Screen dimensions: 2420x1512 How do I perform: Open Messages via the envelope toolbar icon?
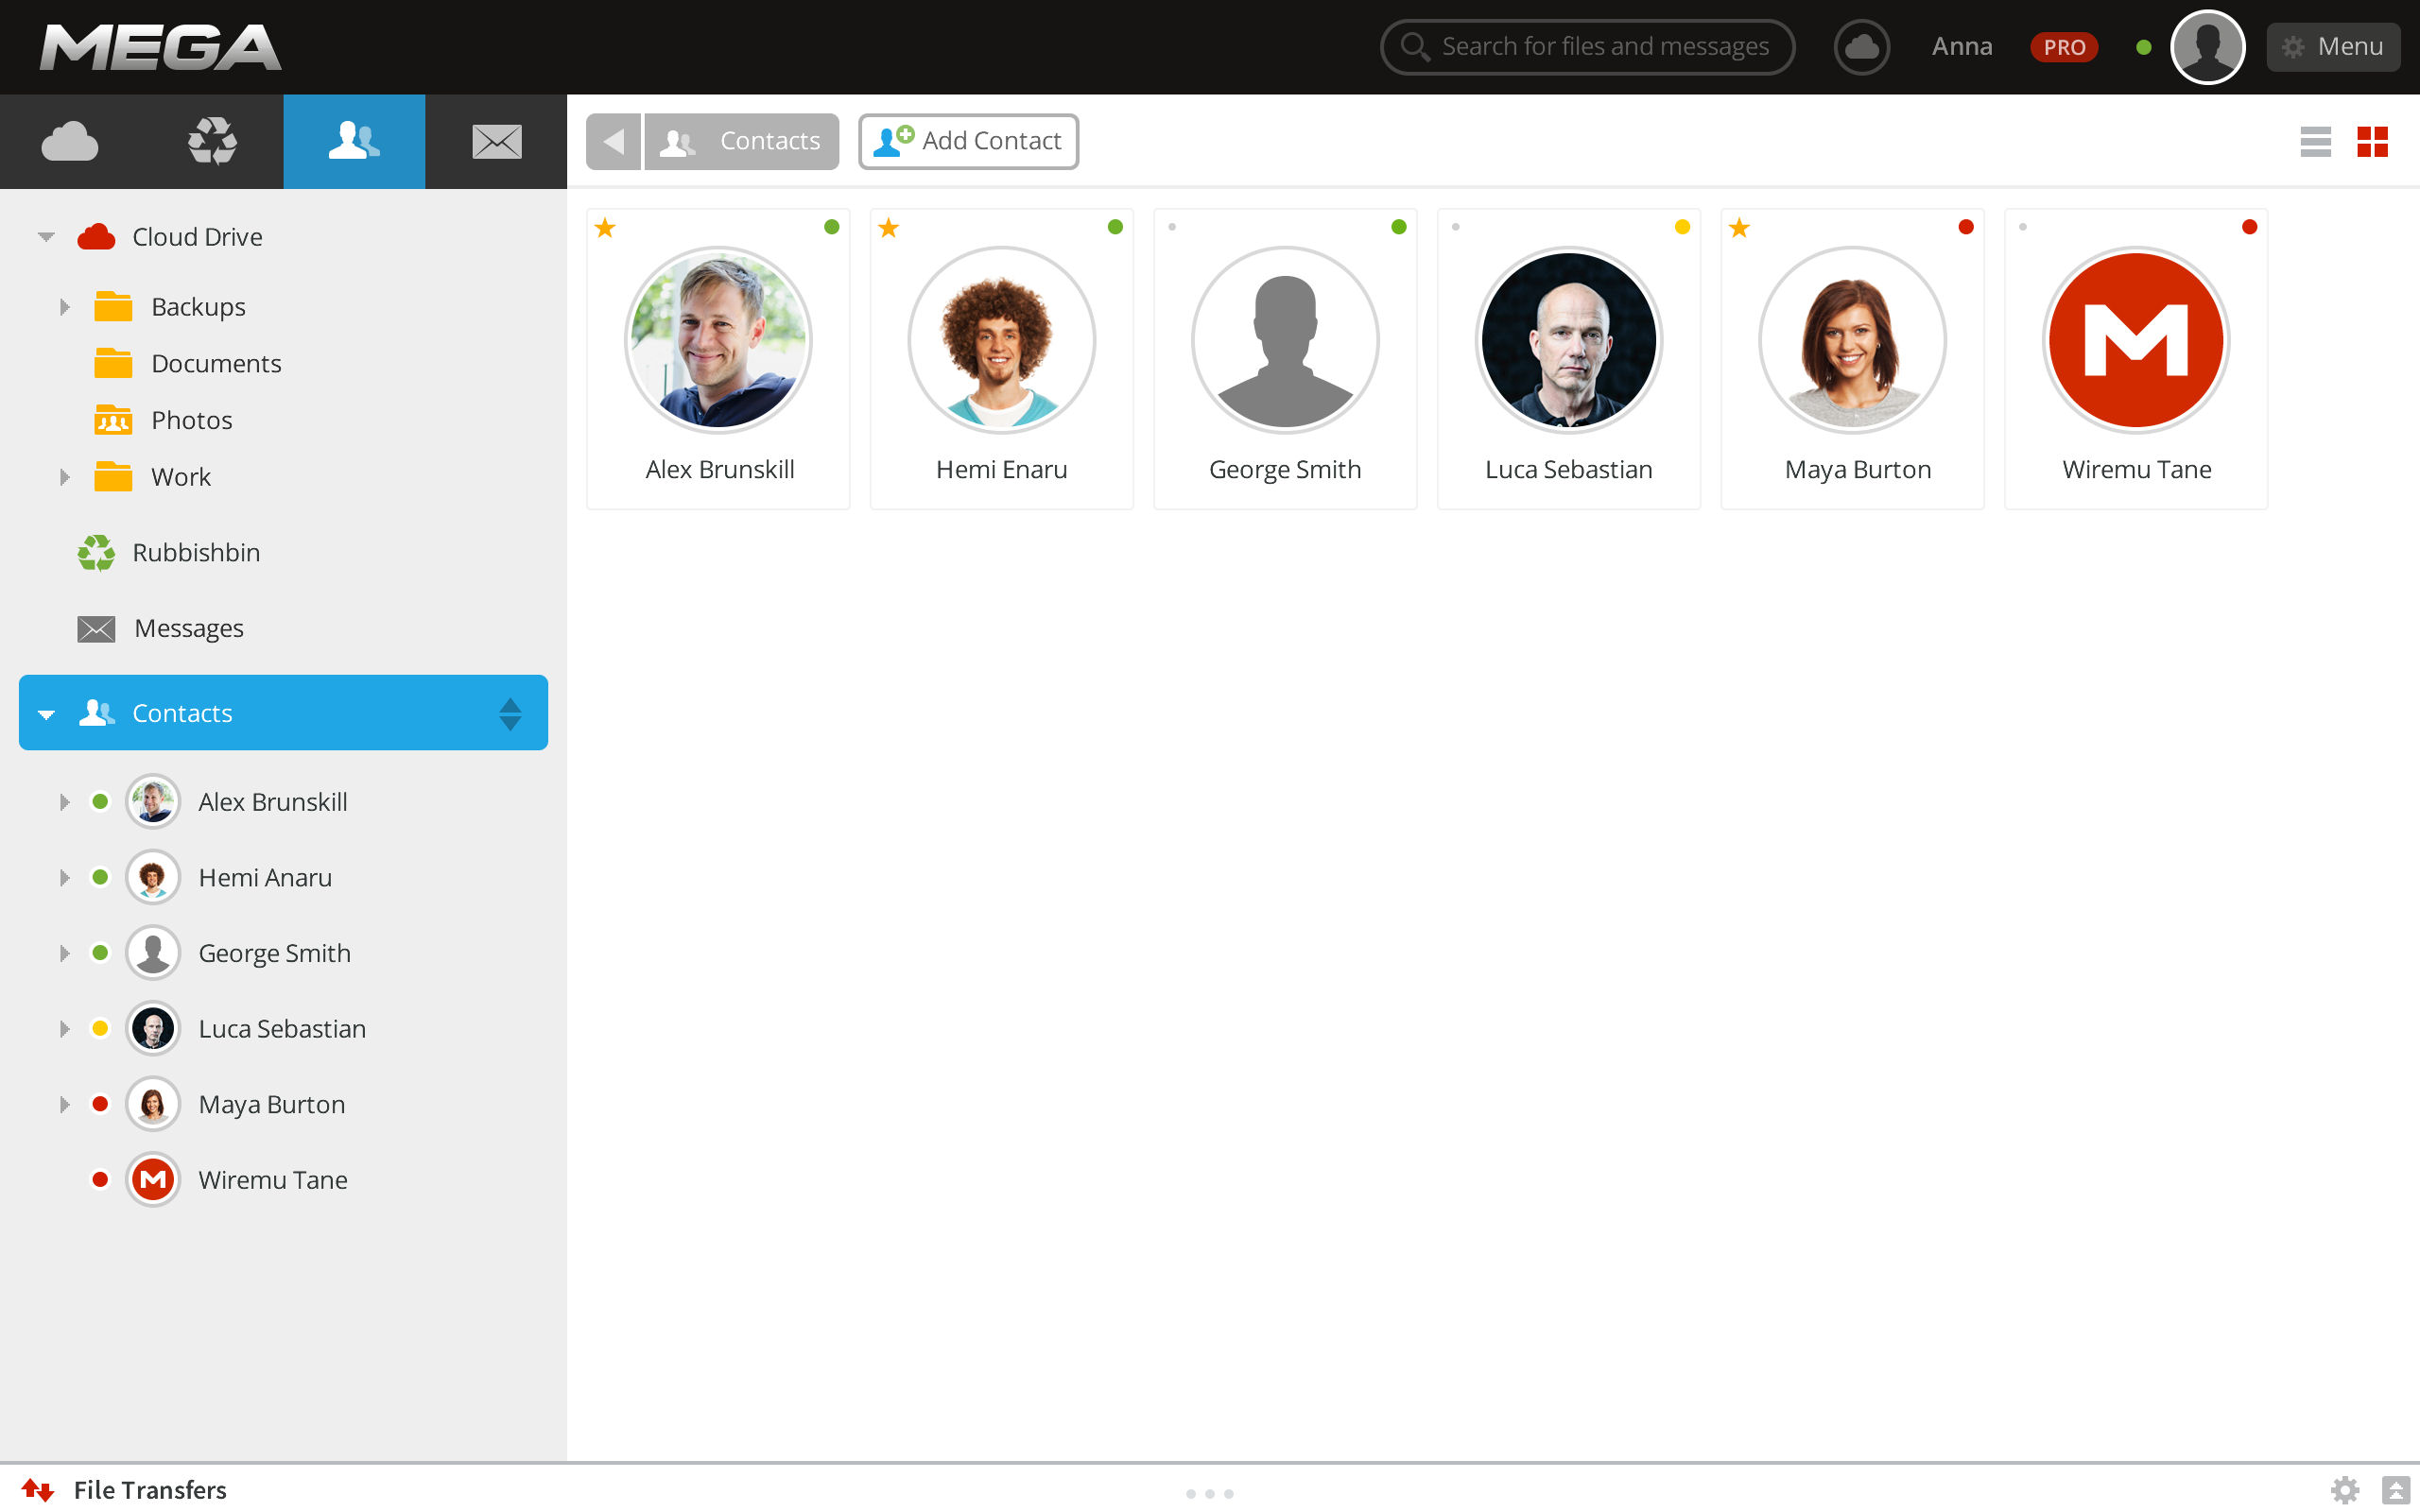[496, 141]
